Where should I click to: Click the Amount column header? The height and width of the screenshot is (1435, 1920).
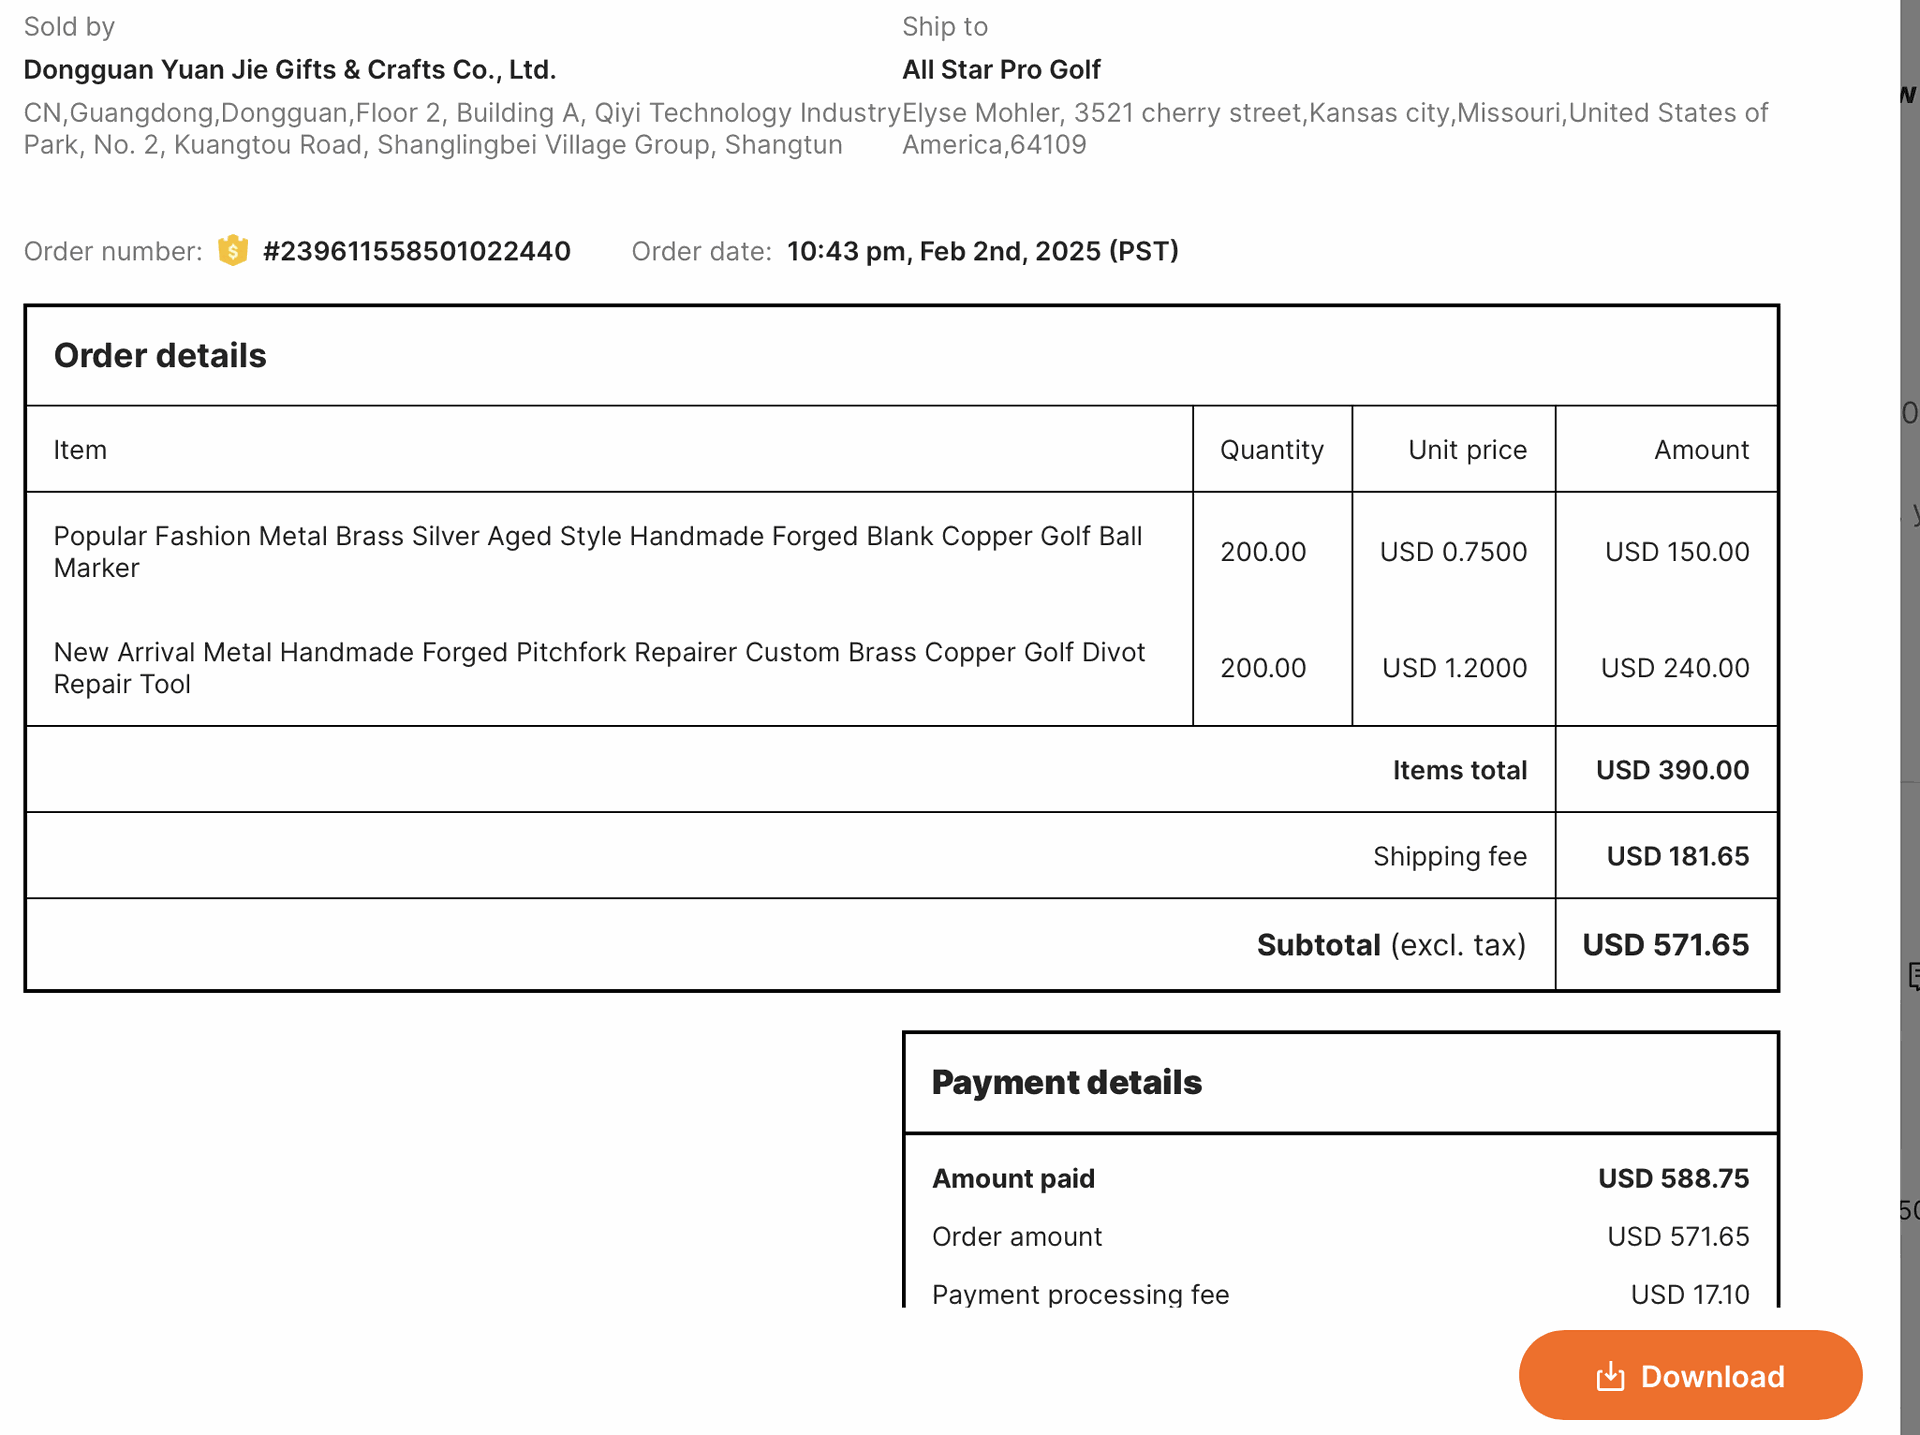click(x=1701, y=450)
